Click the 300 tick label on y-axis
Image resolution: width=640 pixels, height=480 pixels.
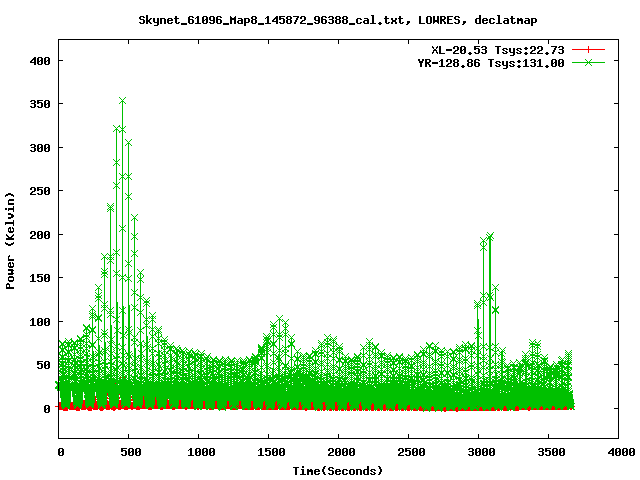[40, 147]
